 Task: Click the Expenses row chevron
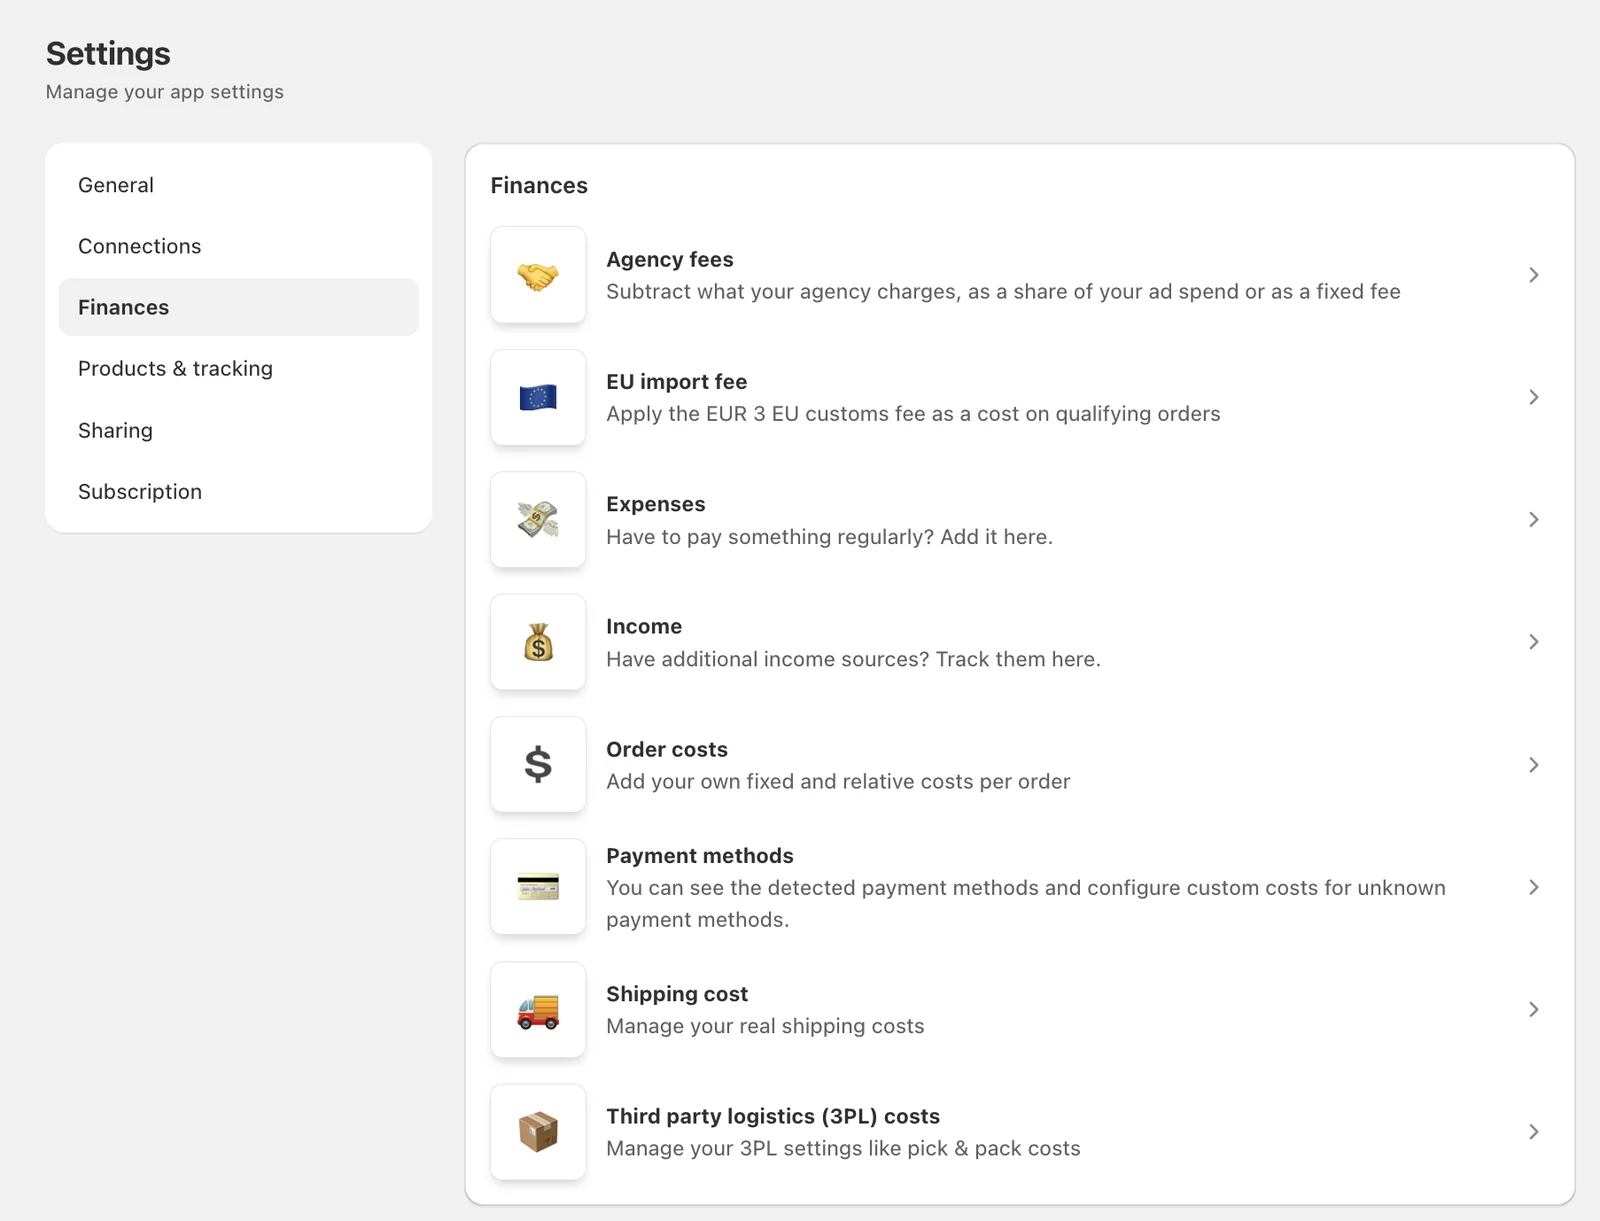(1534, 520)
